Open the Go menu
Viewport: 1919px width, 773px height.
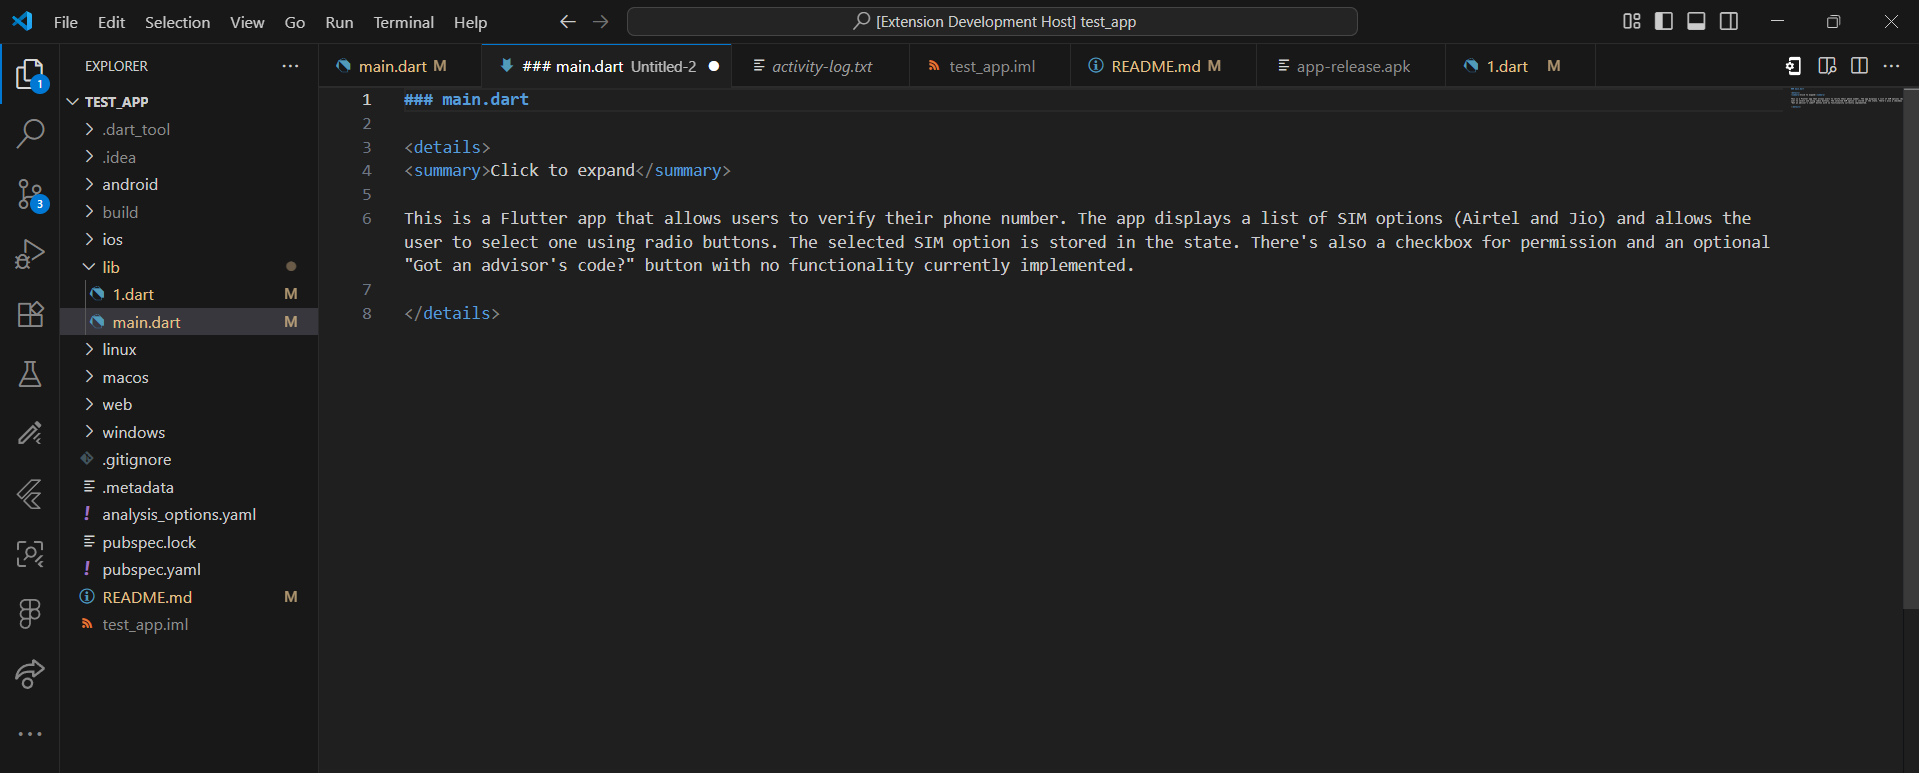point(295,22)
